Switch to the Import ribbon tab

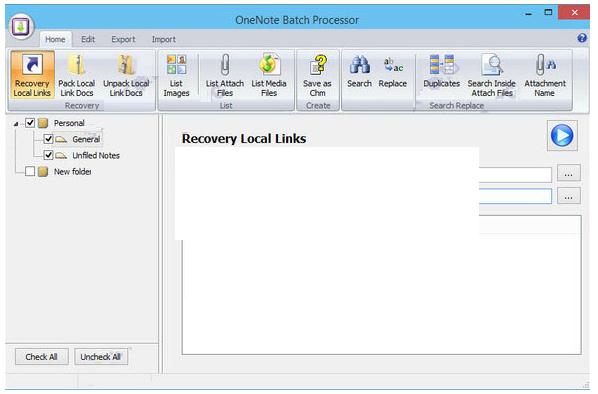click(164, 39)
